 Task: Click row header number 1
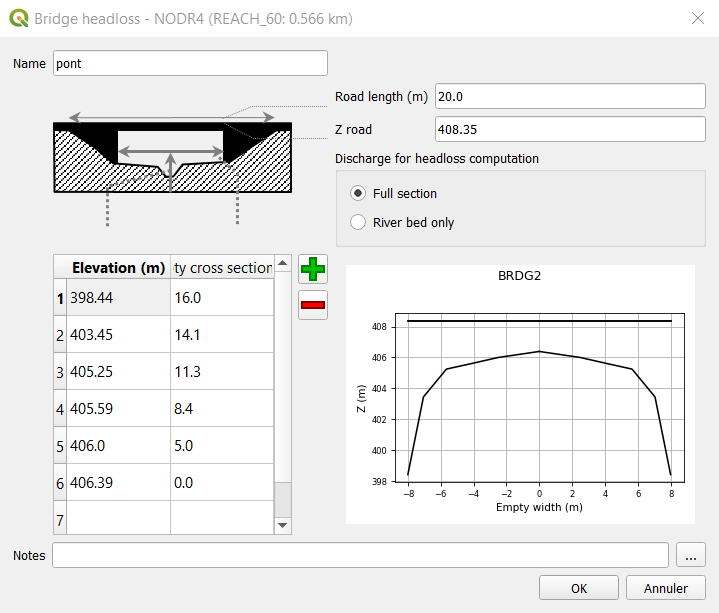(60, 298)
